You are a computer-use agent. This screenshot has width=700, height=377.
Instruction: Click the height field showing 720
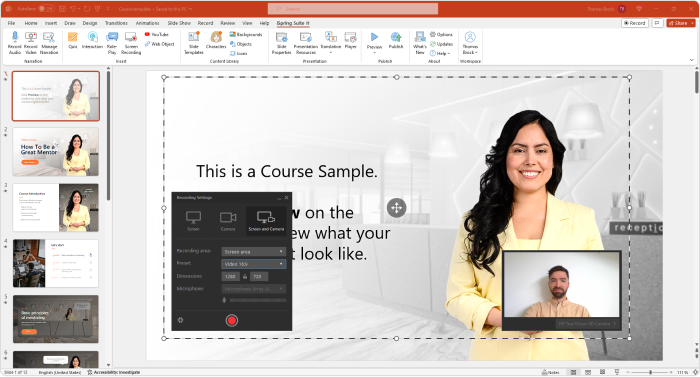coord(259,276)
